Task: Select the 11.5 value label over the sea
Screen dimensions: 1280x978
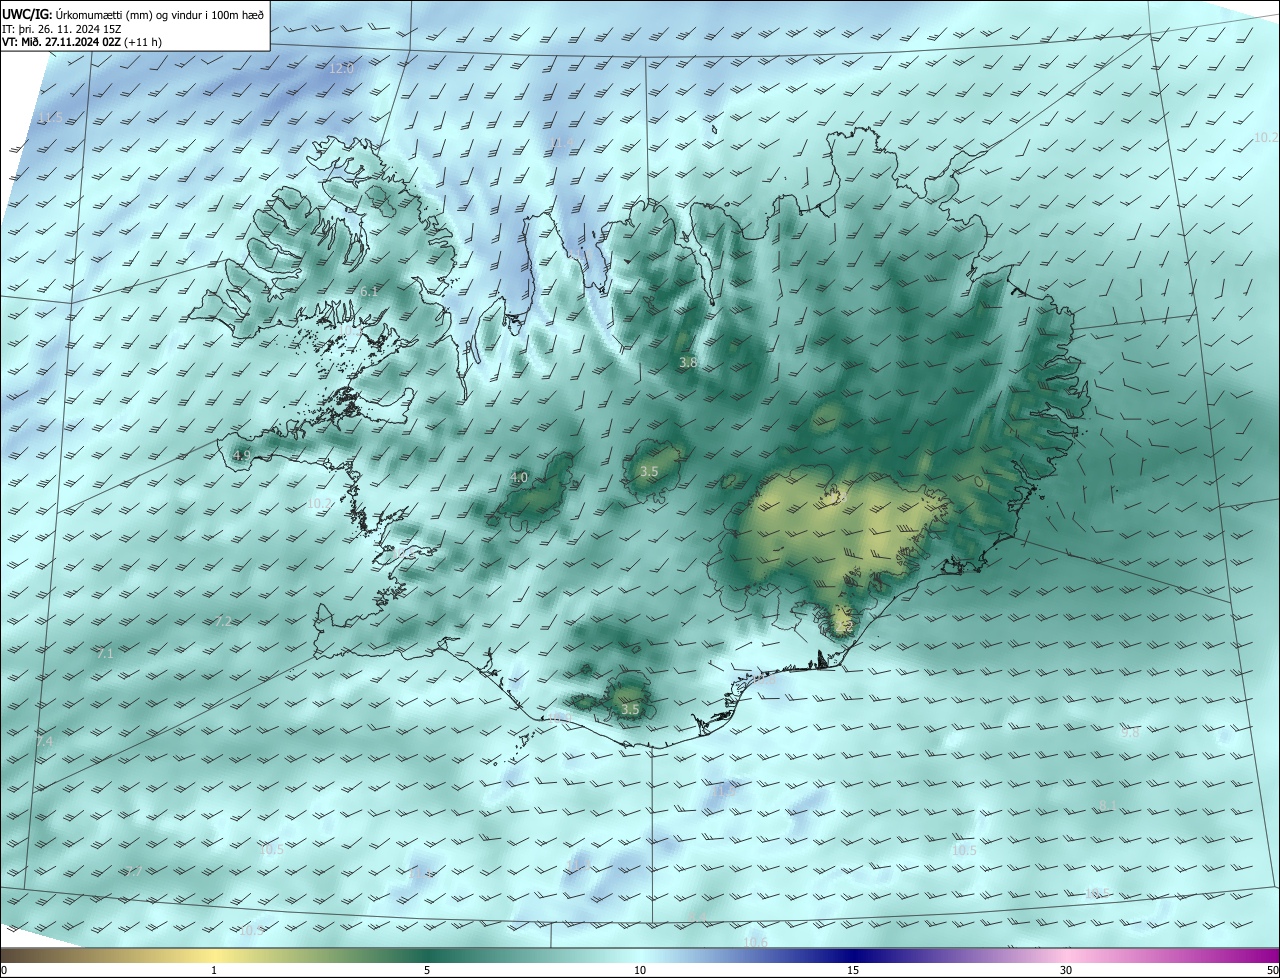Action: (x=50, y=118)
